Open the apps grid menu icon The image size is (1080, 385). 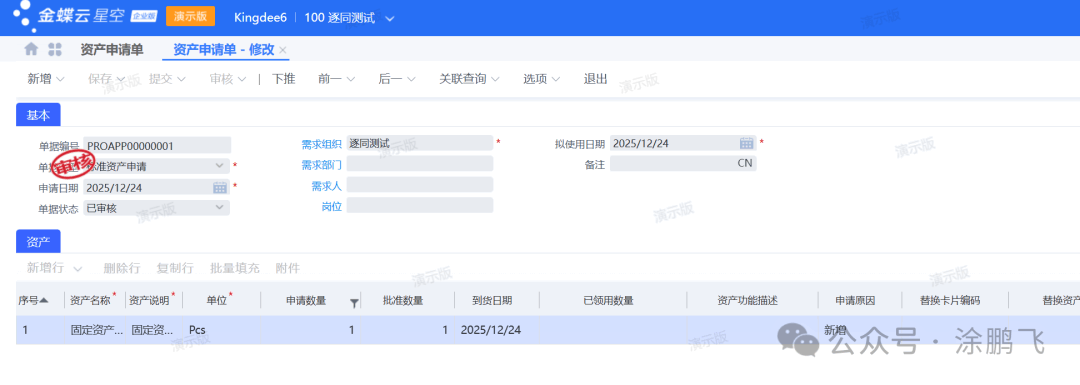coord(54,50)
